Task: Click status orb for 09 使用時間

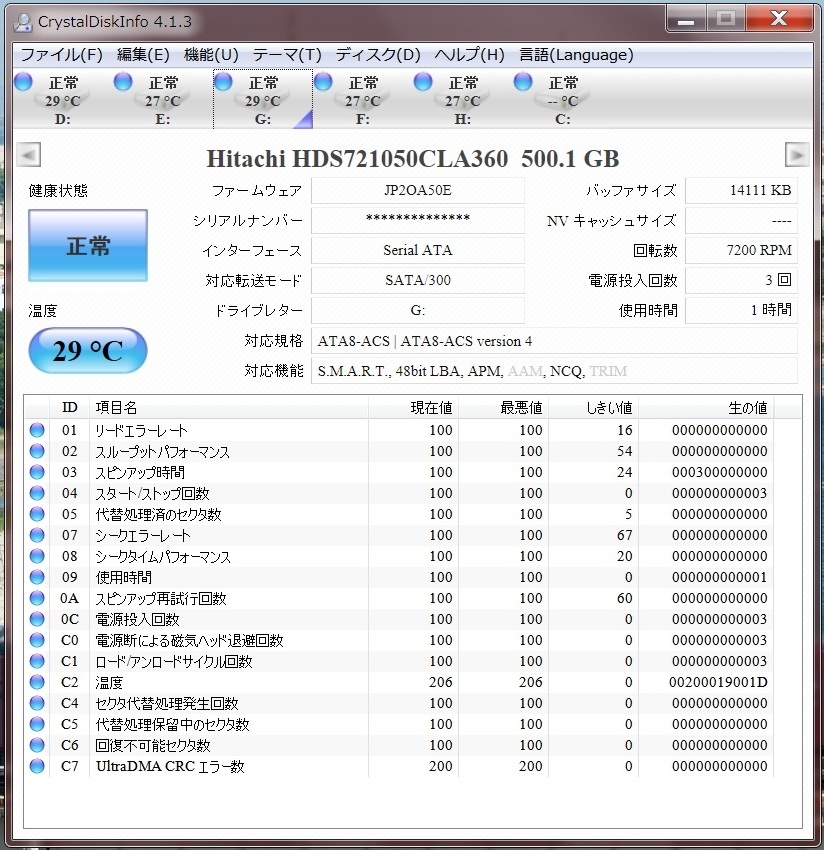Action: tap(37, 577)
